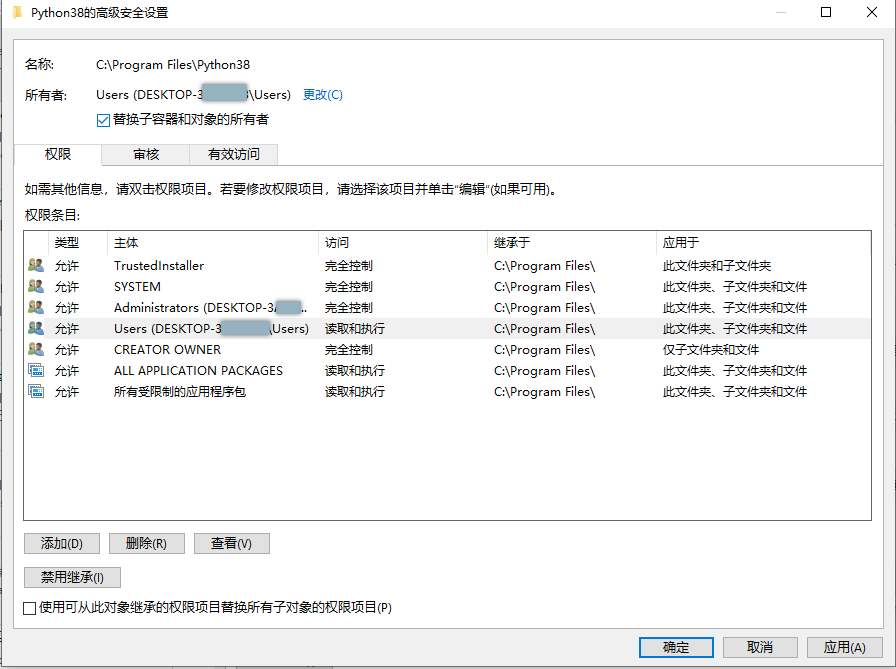Image resolution: width=896 pixels, height=669 pixels.
Task: Click 读取和执行 in ALL APPLICATION PACKAGES row
Action: 355,371
